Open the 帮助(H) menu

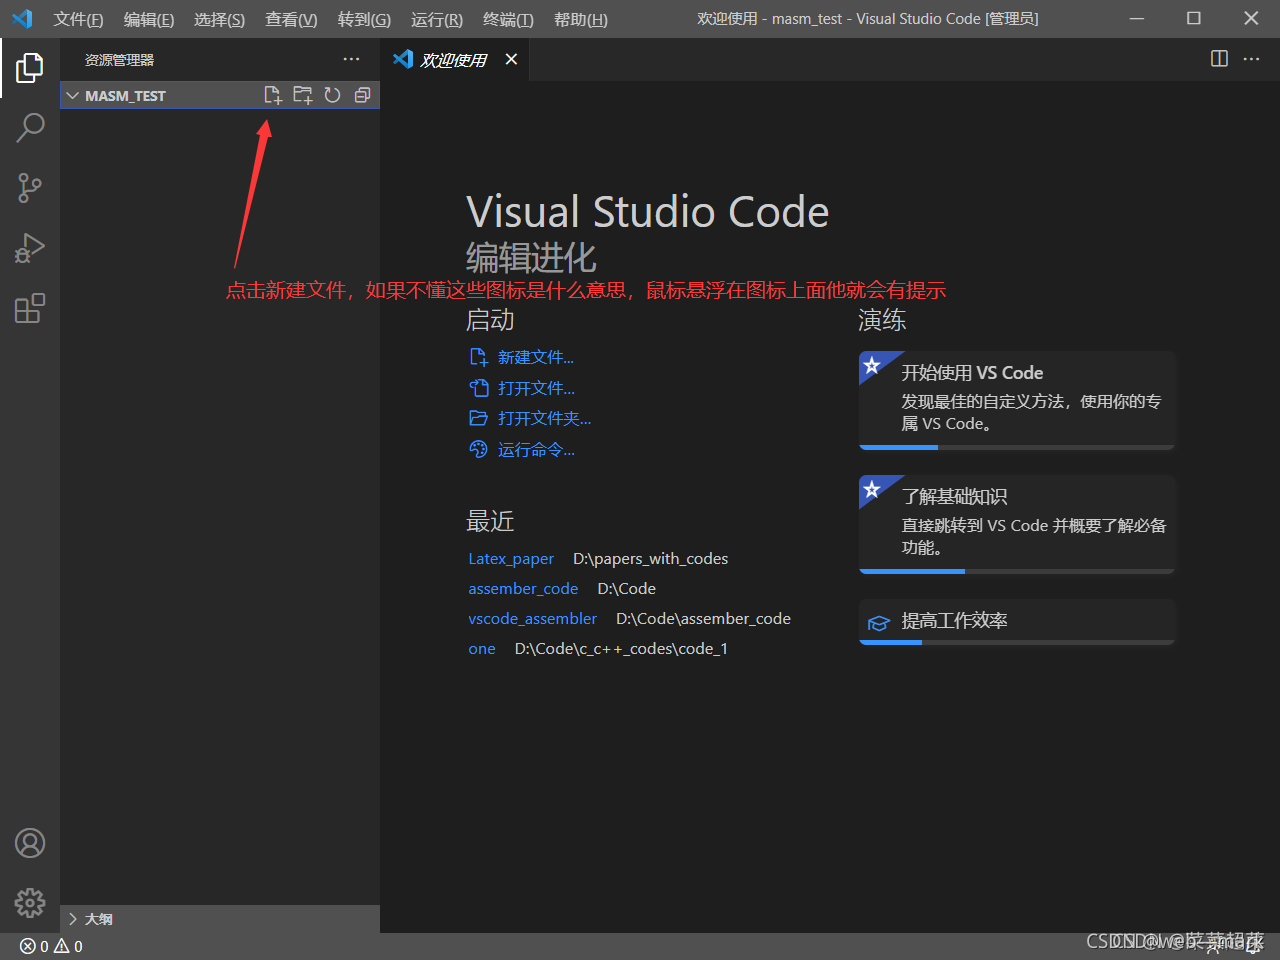[x=581, y=19]
